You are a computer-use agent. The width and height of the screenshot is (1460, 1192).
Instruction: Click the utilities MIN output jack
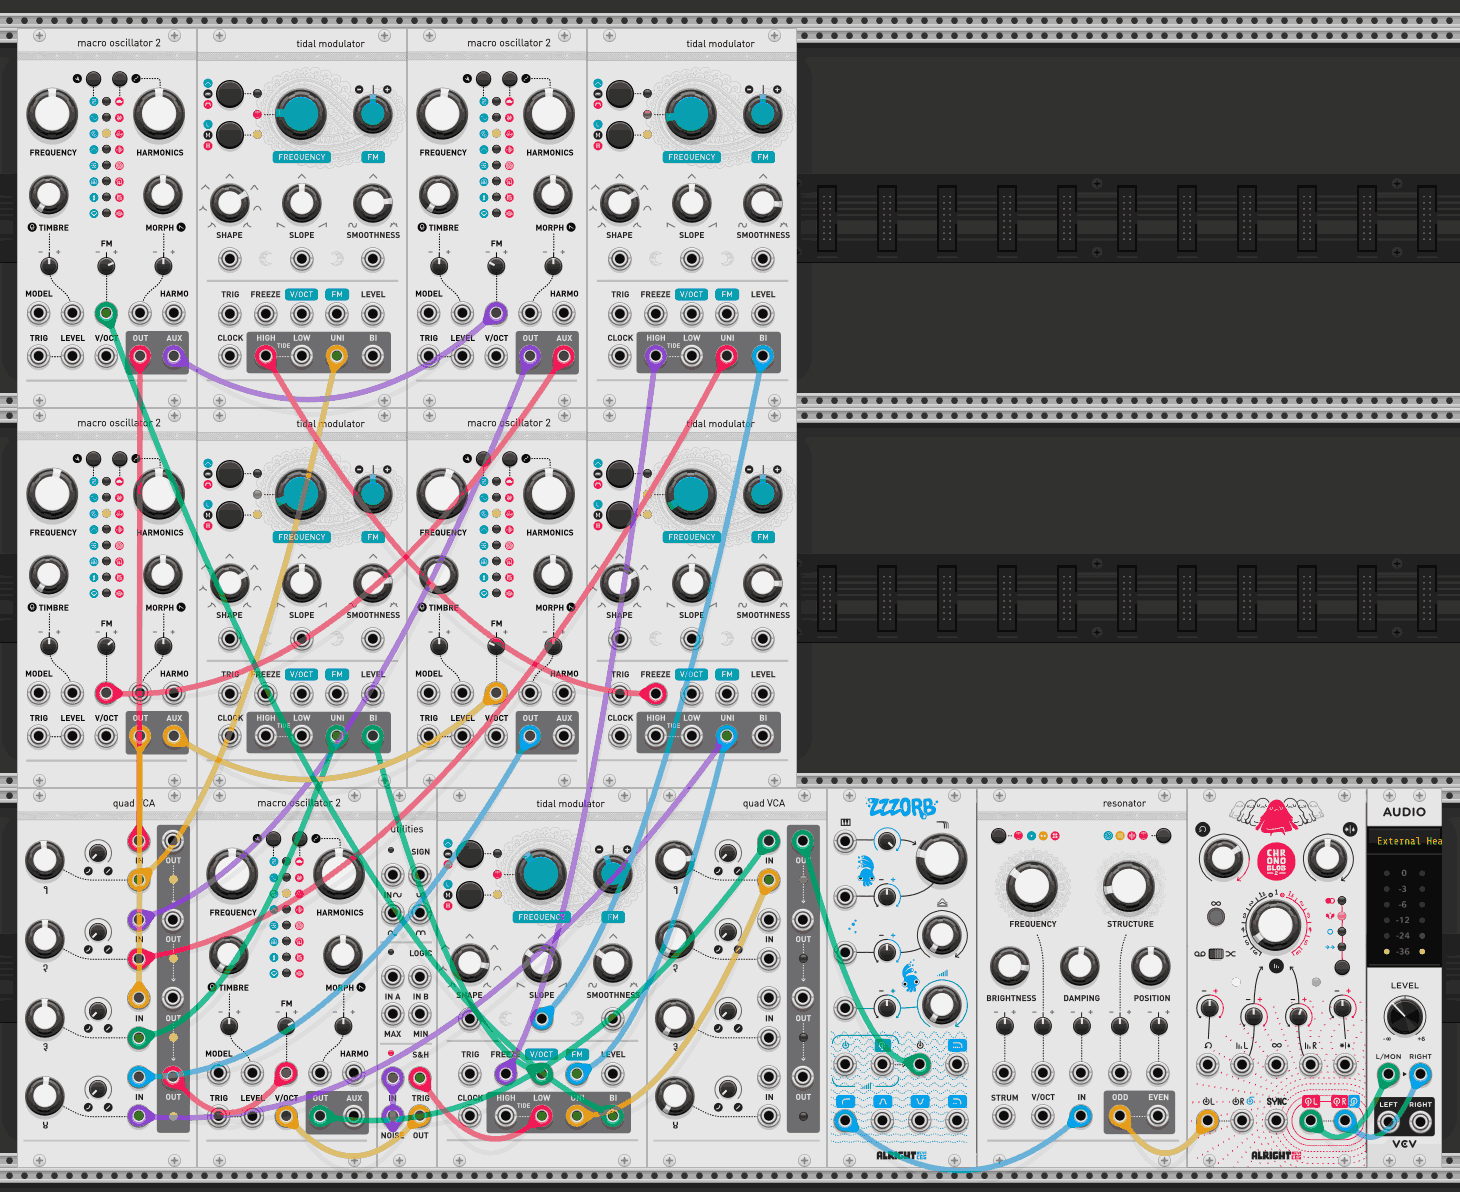(420, 1016)
